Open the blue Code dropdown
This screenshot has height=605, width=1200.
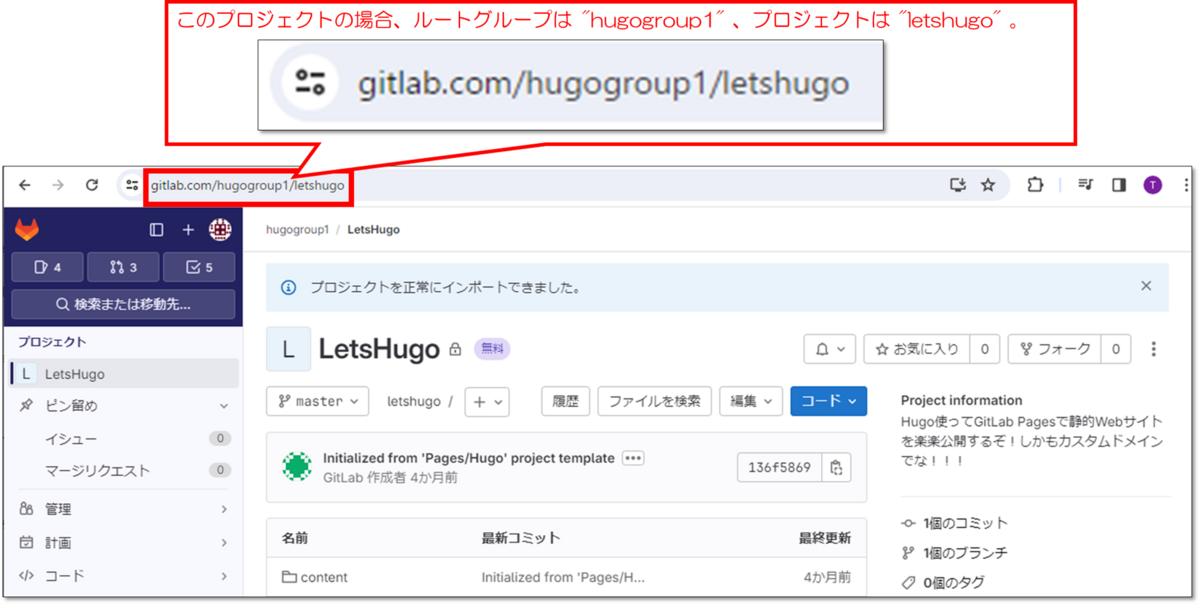pos(828,401)
